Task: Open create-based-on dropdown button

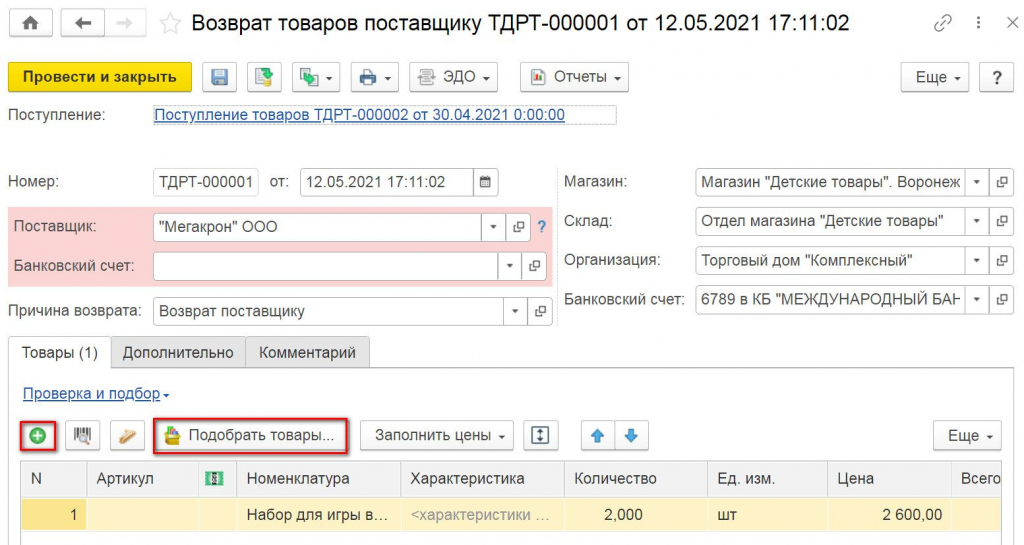Action: point(316,77)
